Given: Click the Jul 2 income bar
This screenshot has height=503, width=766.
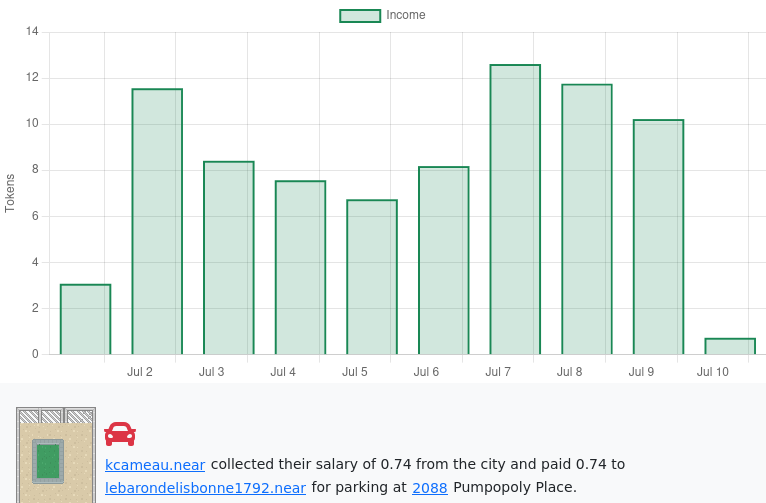Looking at the screenshot, I should point(157,222).
